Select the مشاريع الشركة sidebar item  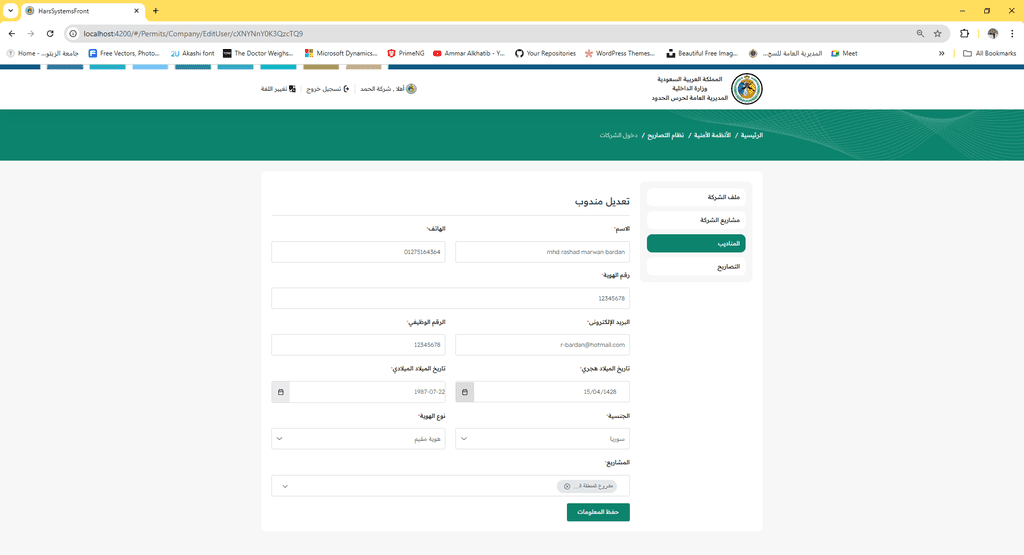coord(696,220)
